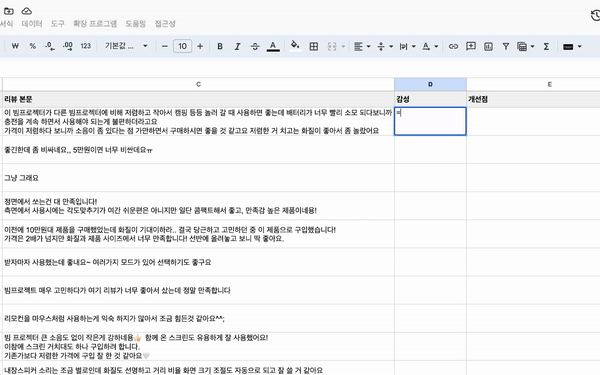
Task: Select the review starting '정면에서 쏘는건 대 만족입니다'
Action: [198, 206]
